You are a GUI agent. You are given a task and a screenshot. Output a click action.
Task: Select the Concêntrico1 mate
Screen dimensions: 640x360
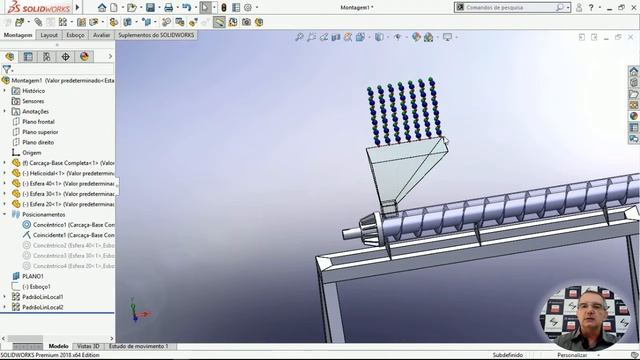click(x=73, y=224)
